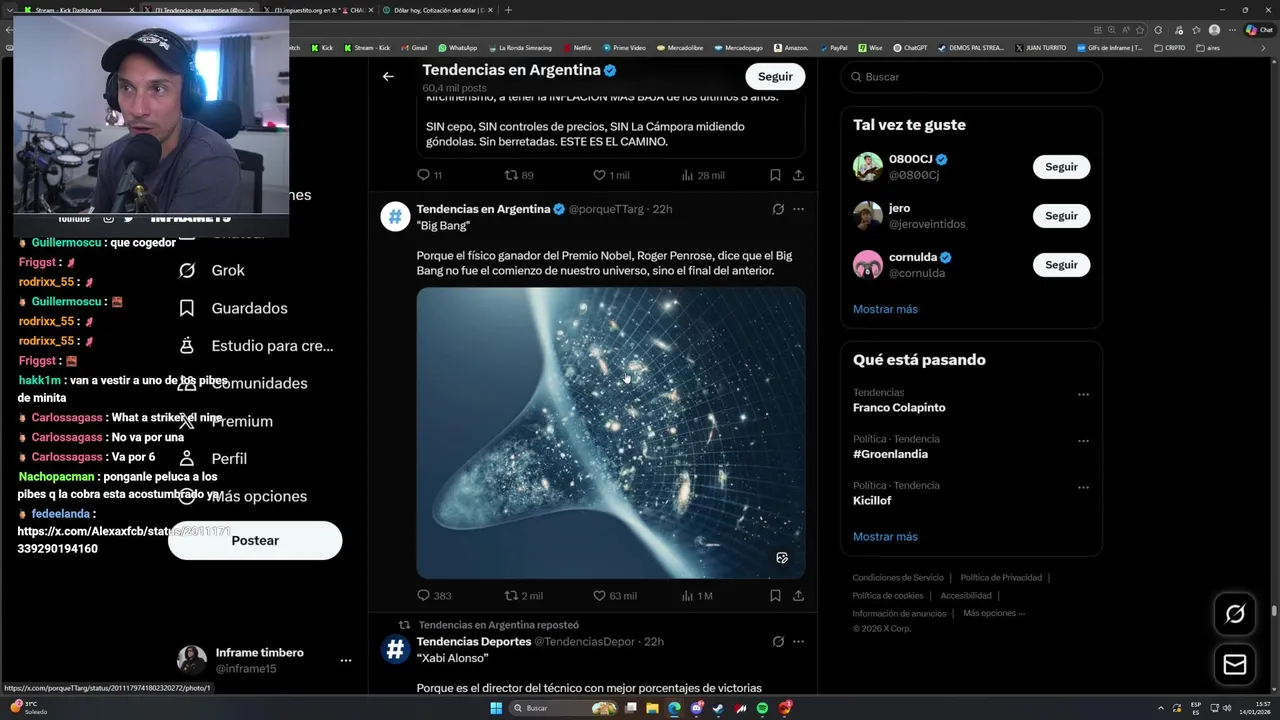The height and width of the screenshot is (720, 1280).
Task: Follow cornulda account
Action: (x=1061, y=265)
